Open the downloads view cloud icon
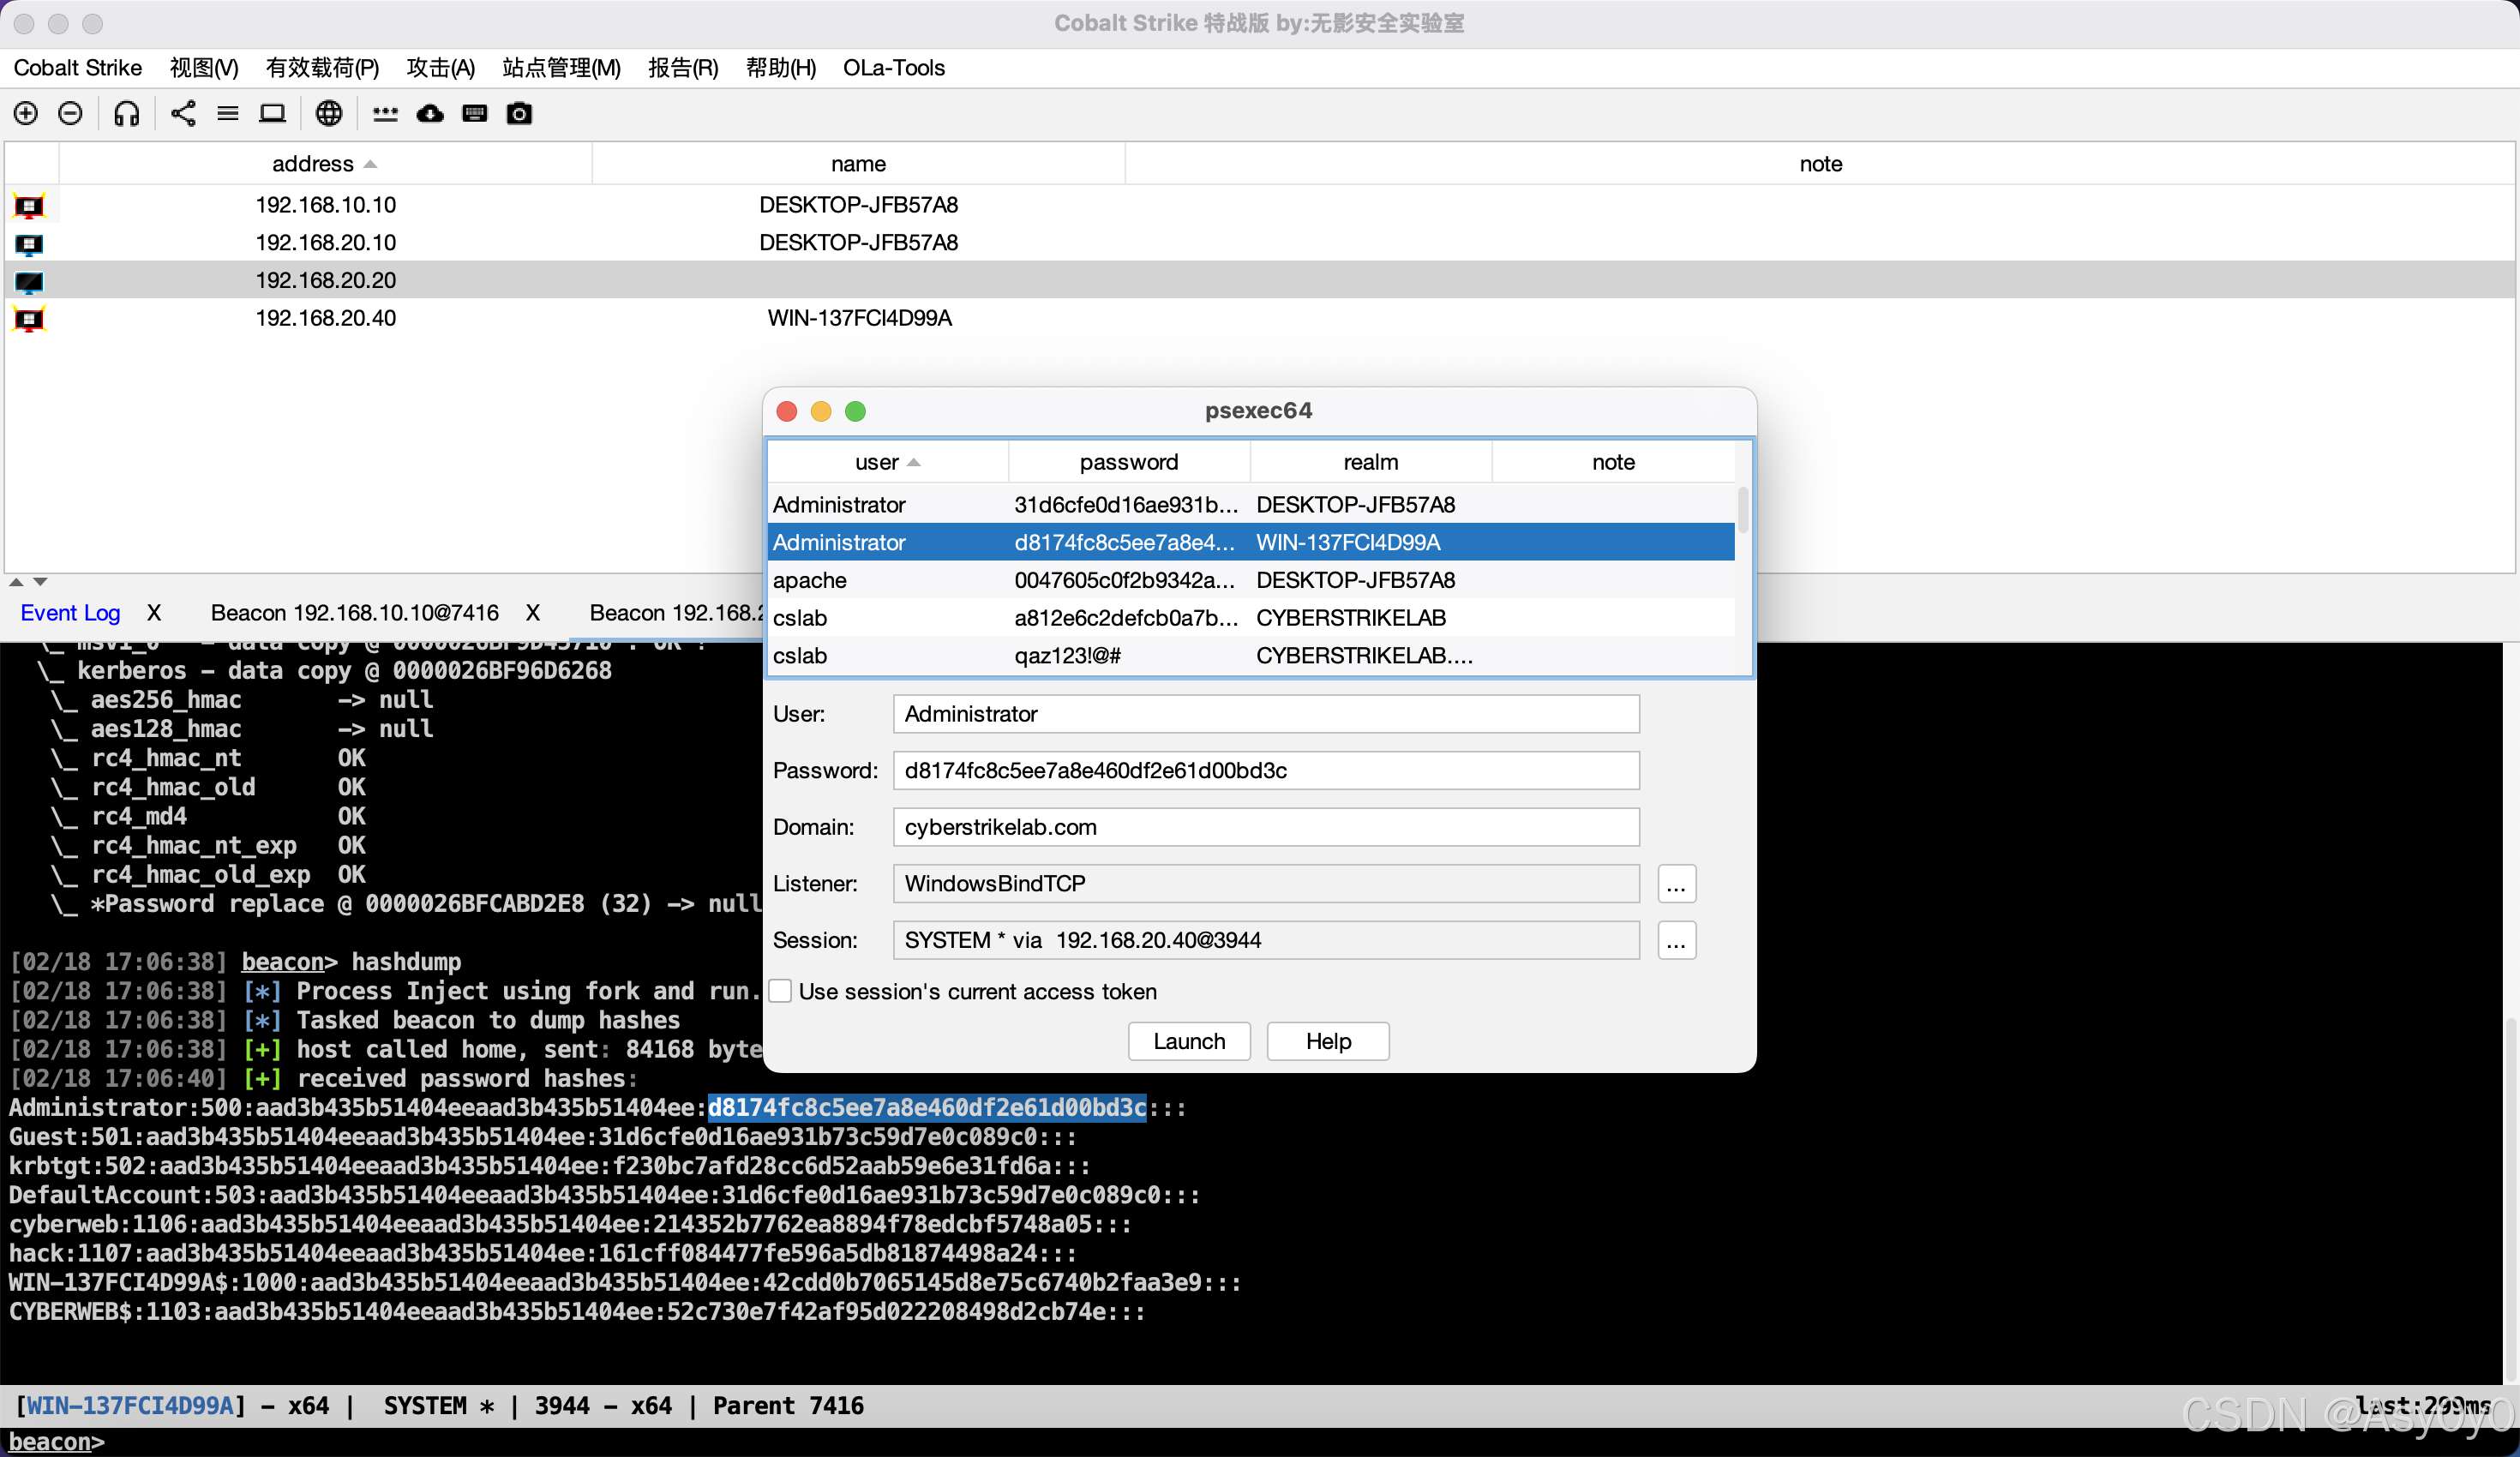Screen dimensions: 2520x1457 (x=429, y=113)
